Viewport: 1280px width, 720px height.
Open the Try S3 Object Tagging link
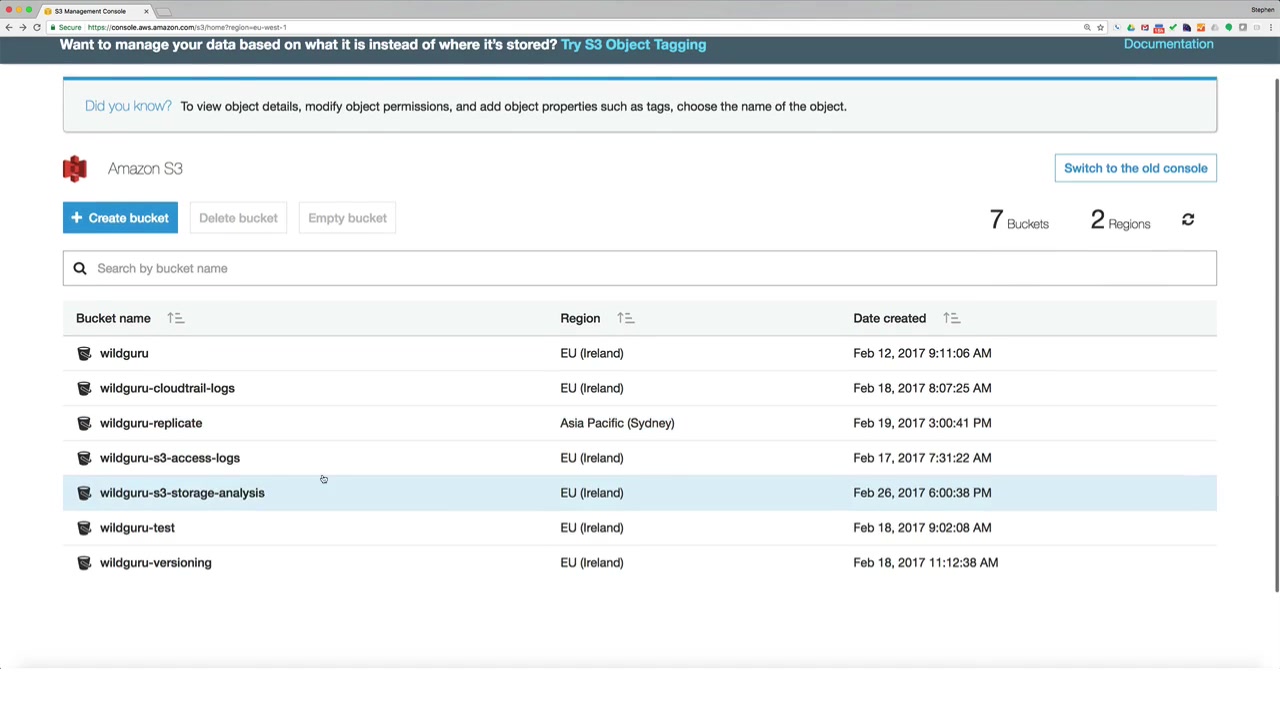tap(633, 45)
